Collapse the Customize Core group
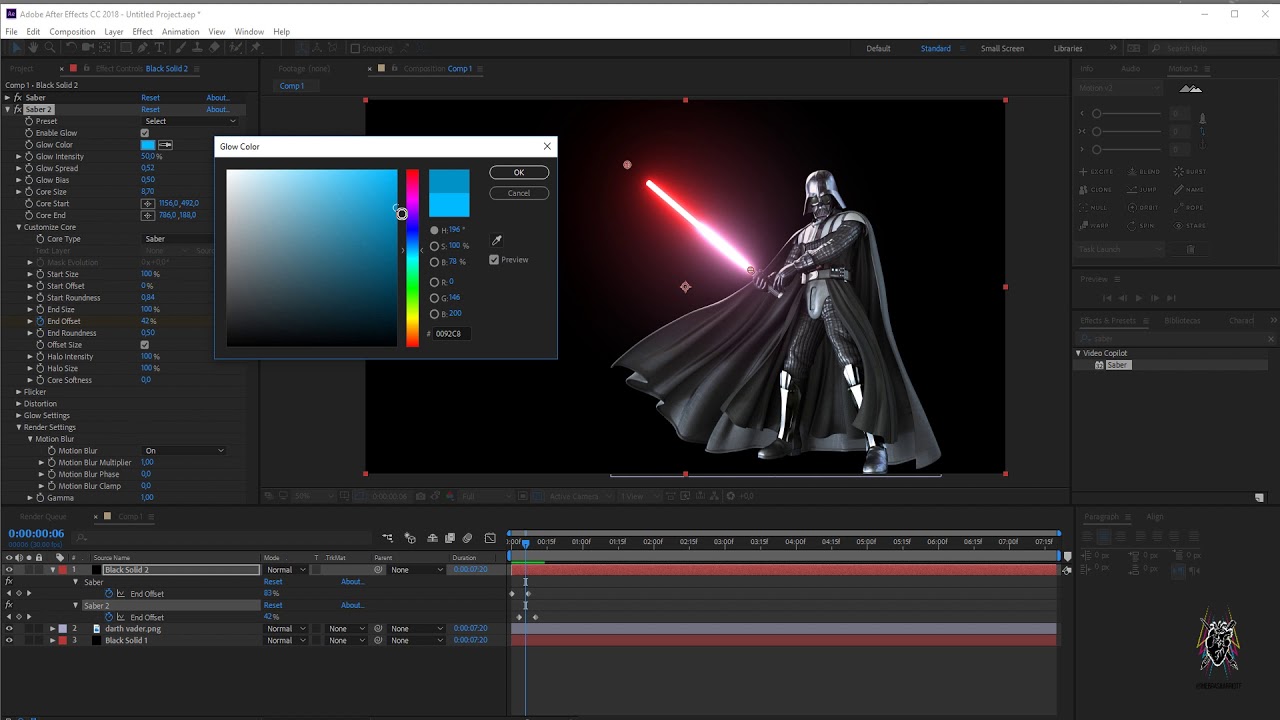Image resolution: width=1280 pixels, height=720 pixels. (x=18, y=227)
